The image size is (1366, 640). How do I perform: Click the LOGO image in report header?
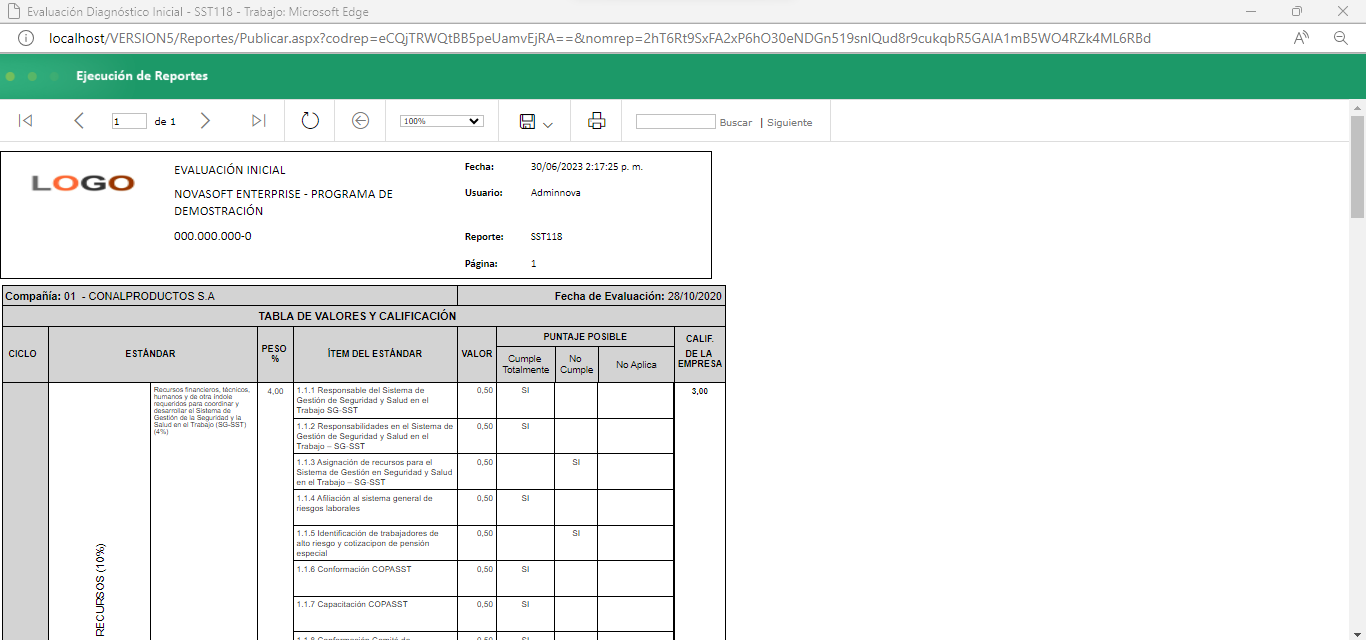click(x=83, y=183)
